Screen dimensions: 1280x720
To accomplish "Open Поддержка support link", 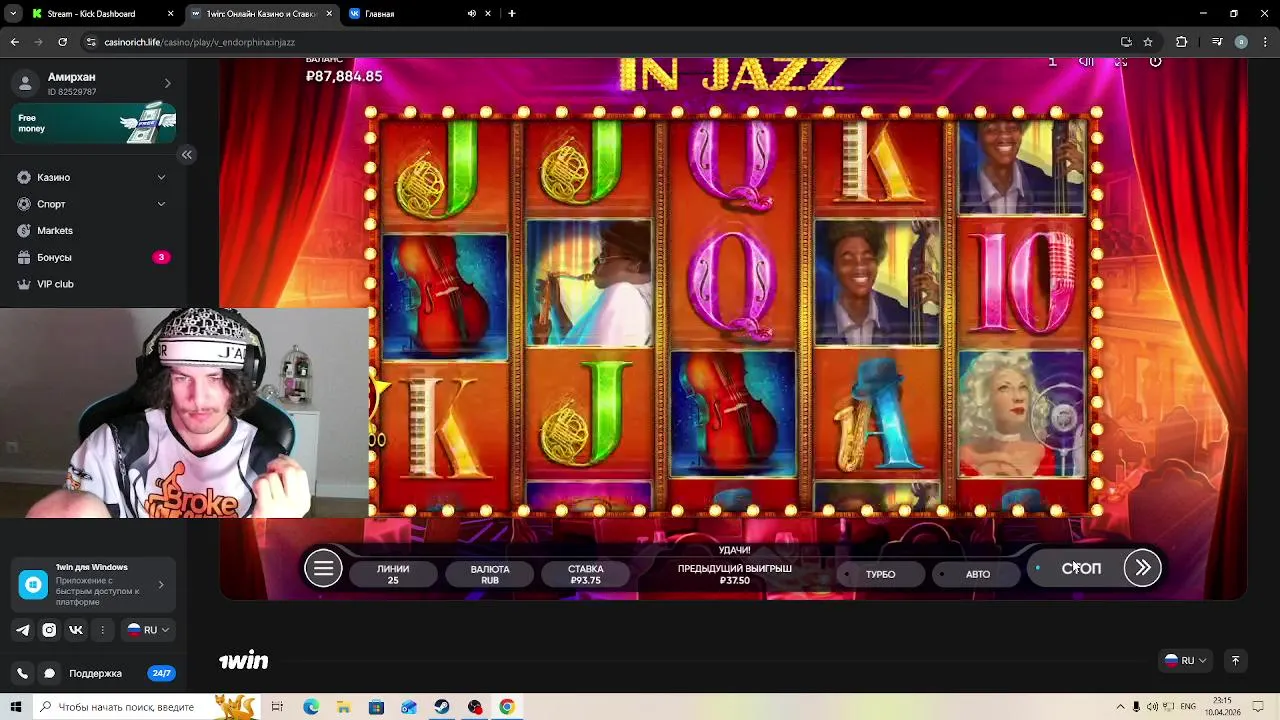I will [x=95, y=674].
